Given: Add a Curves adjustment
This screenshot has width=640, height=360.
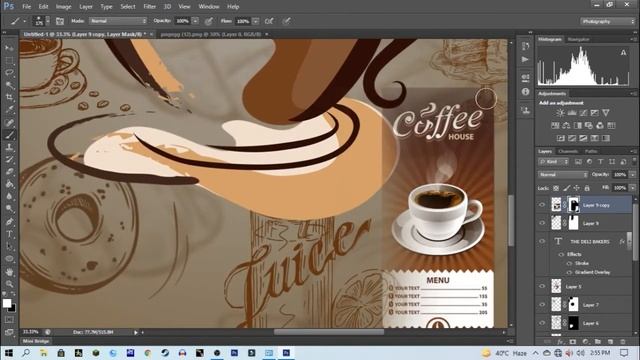Looking at the screenshot, I should tap(583, 113).
